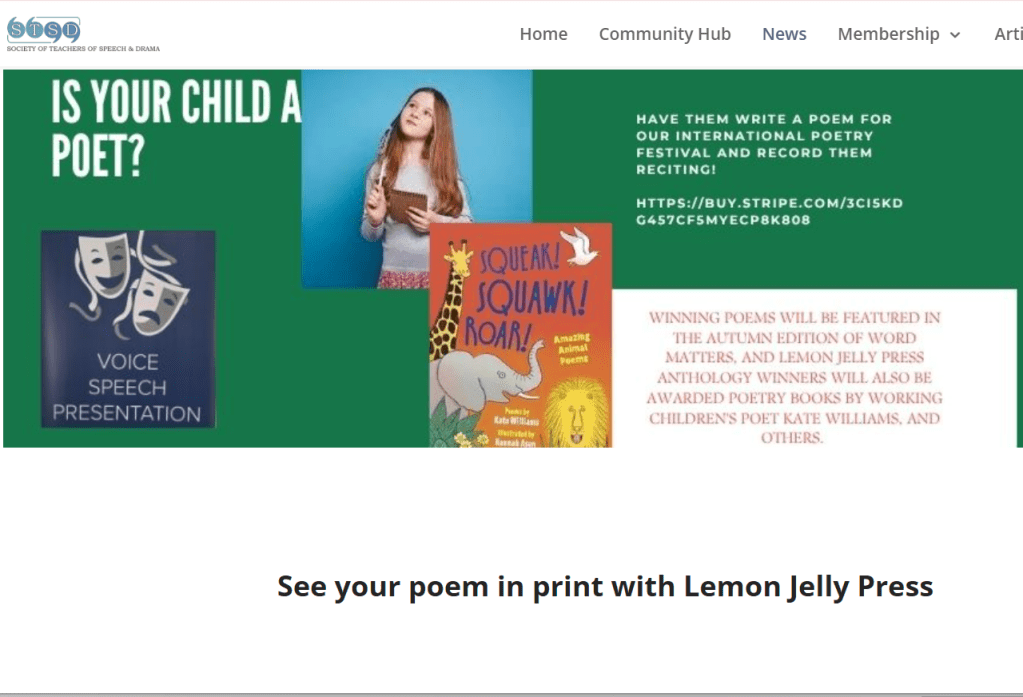Viewport: 1023px width, 697px height.
Task: Click the STSD logo in the header
Action: (44, 30)
